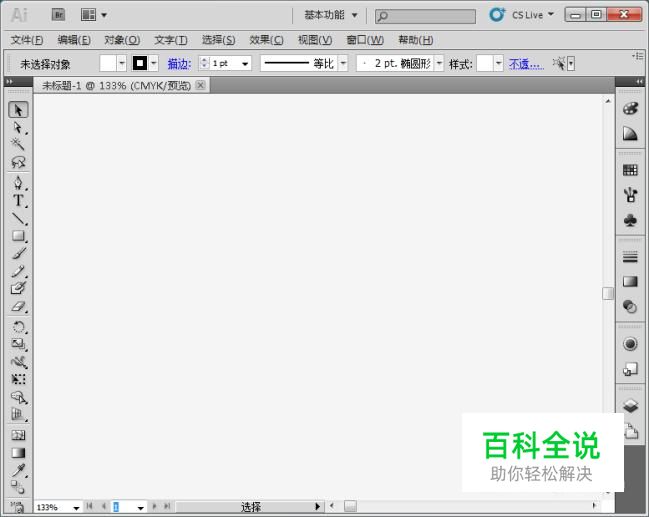Screen dimensions: 649x517
Task: Click the 描边 stroke link
Action: point(179,64)
